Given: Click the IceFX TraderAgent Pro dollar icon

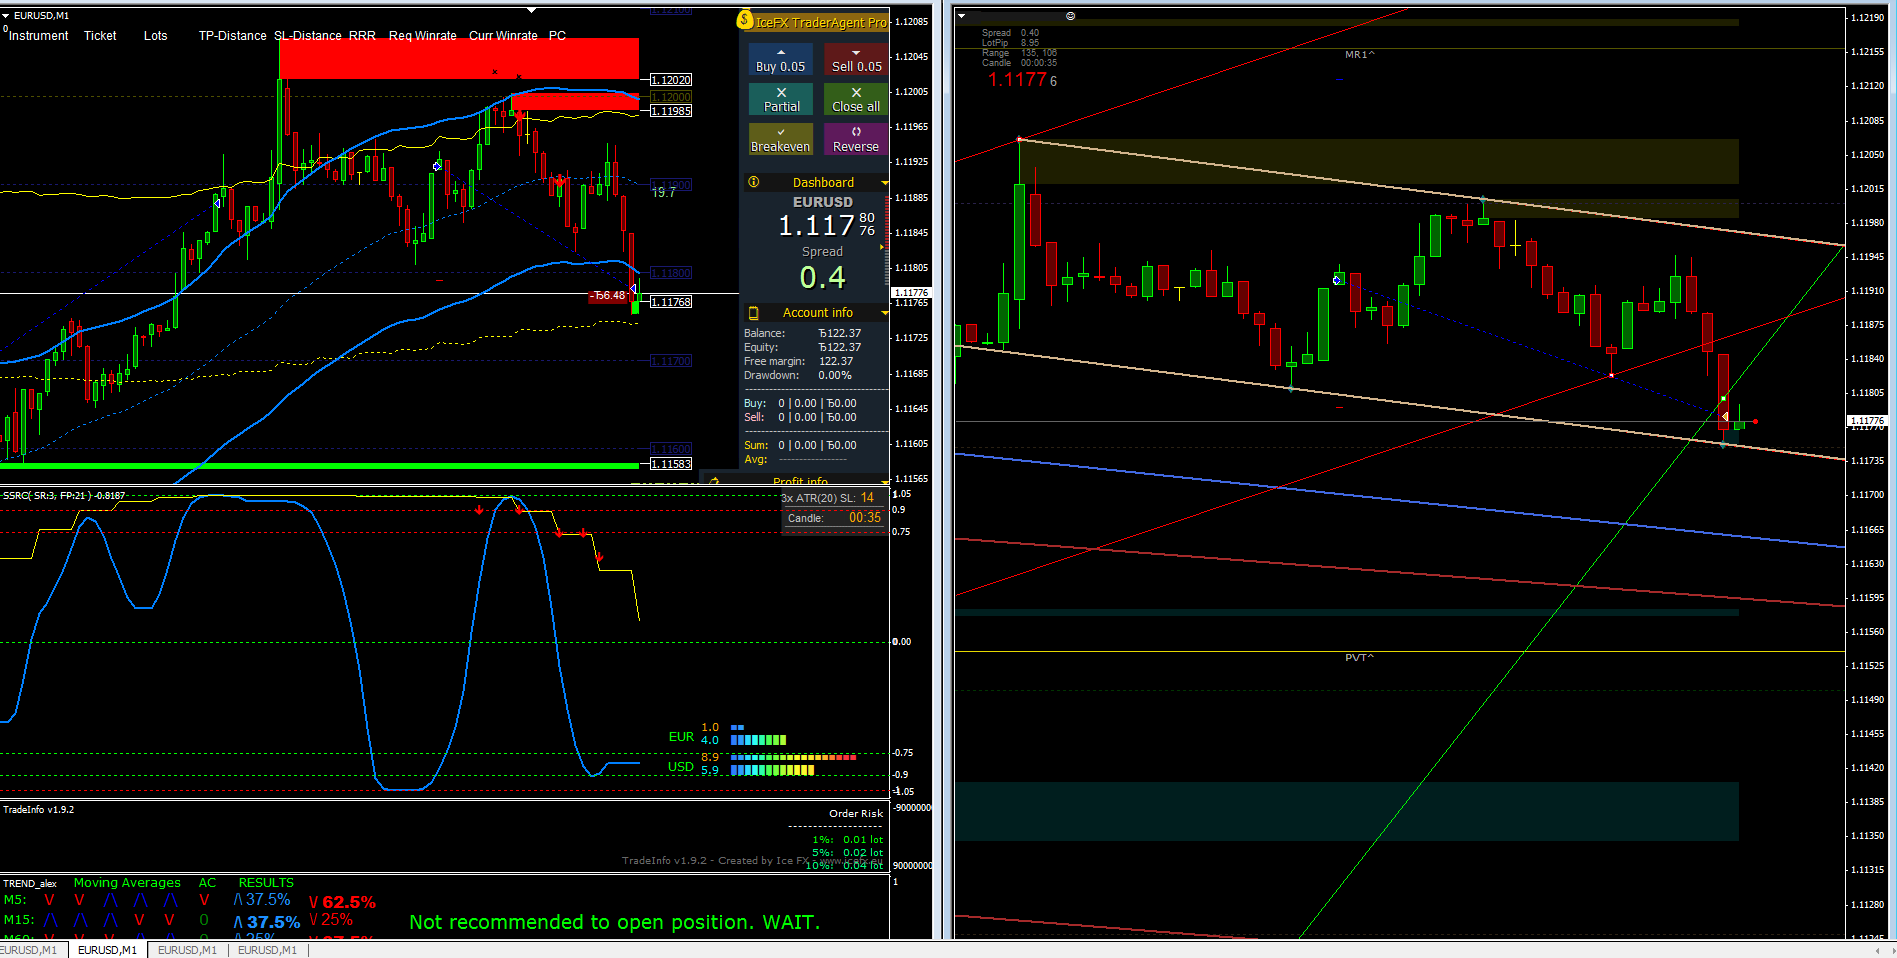Looking at the screenshot, I should click(745, 20).
